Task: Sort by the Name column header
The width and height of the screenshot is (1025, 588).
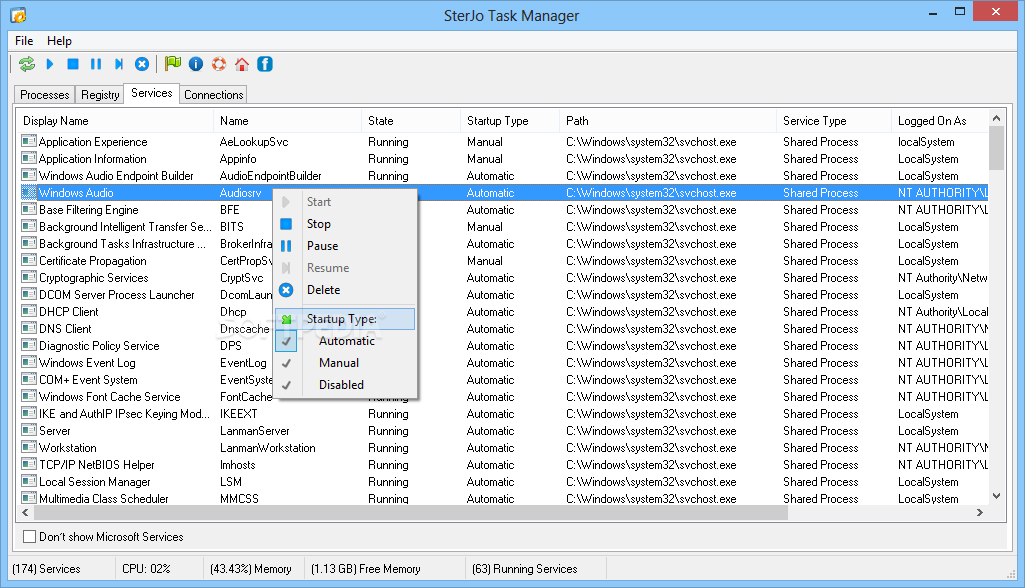Action: (x=288, y=121)
